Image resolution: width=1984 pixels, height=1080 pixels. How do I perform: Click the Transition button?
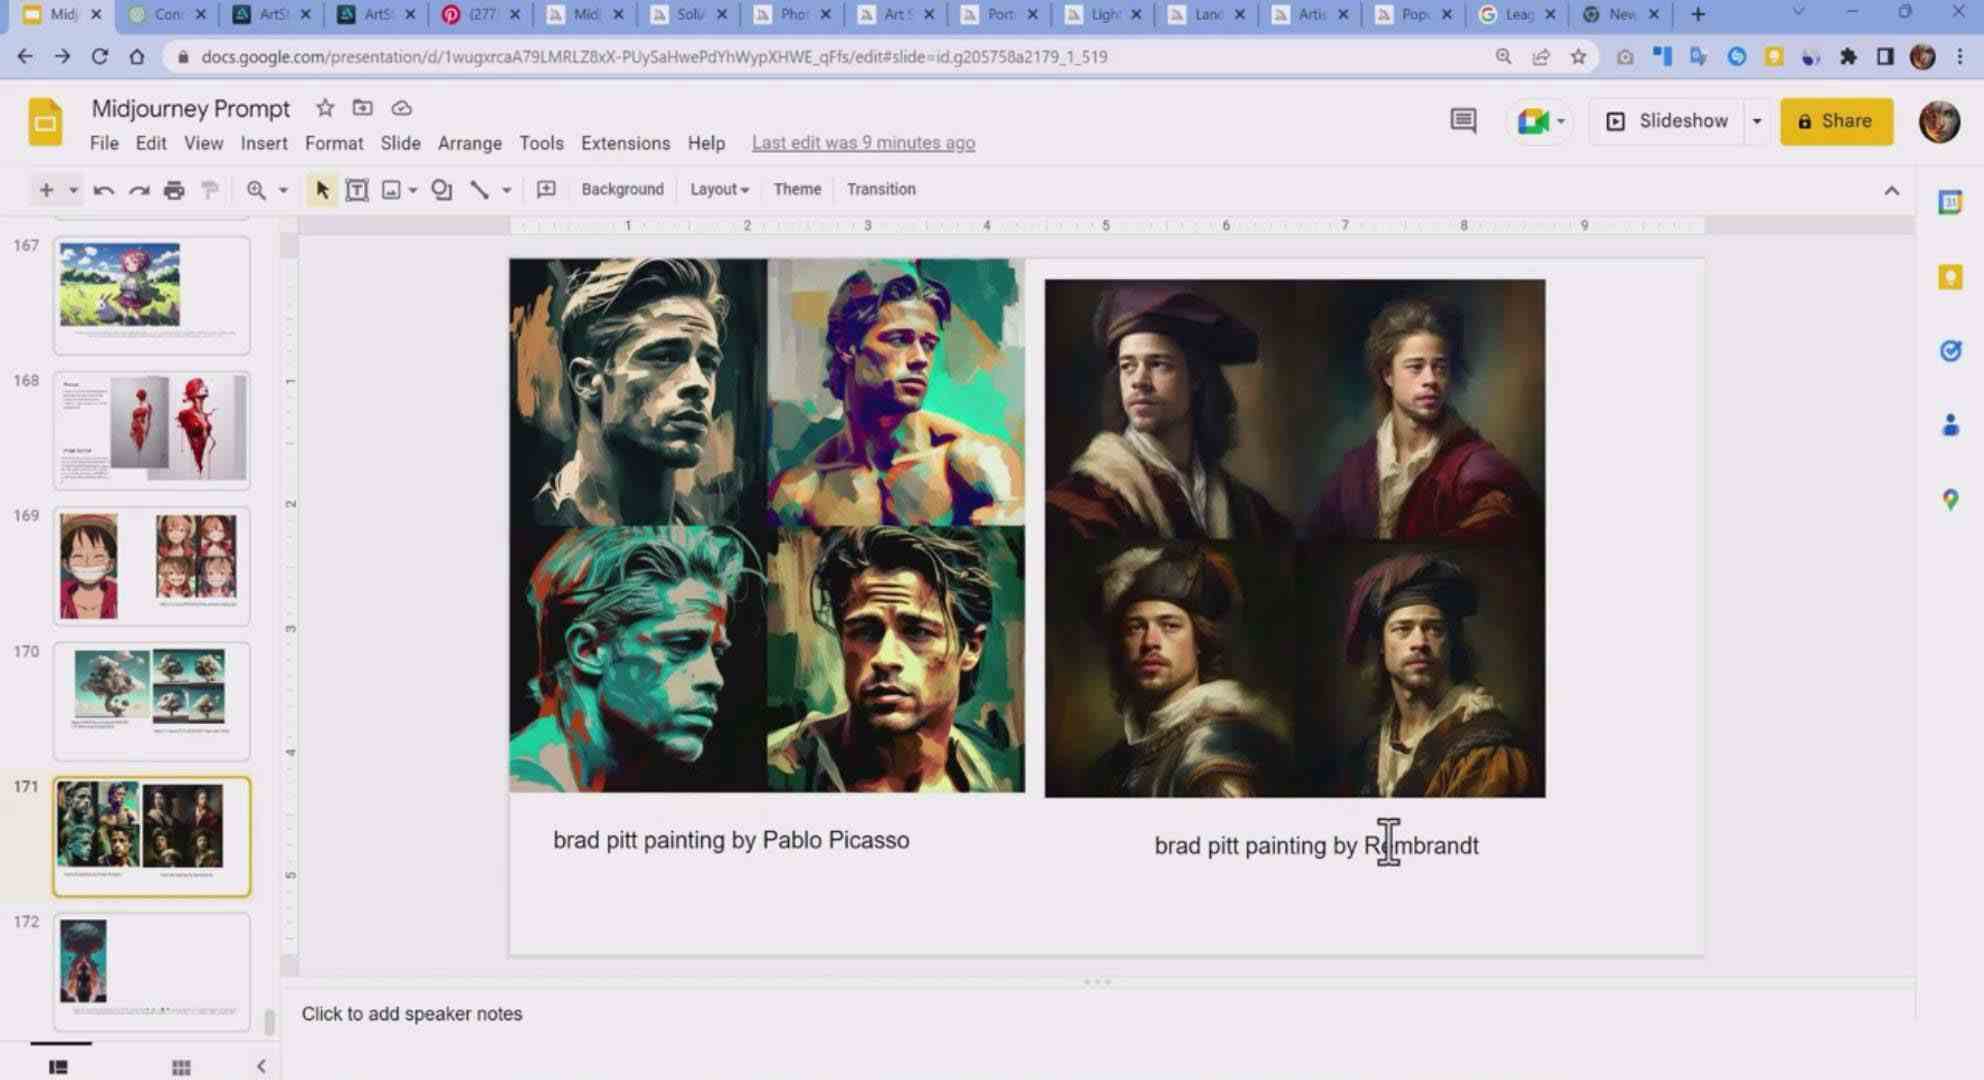[x=880, y=189]
